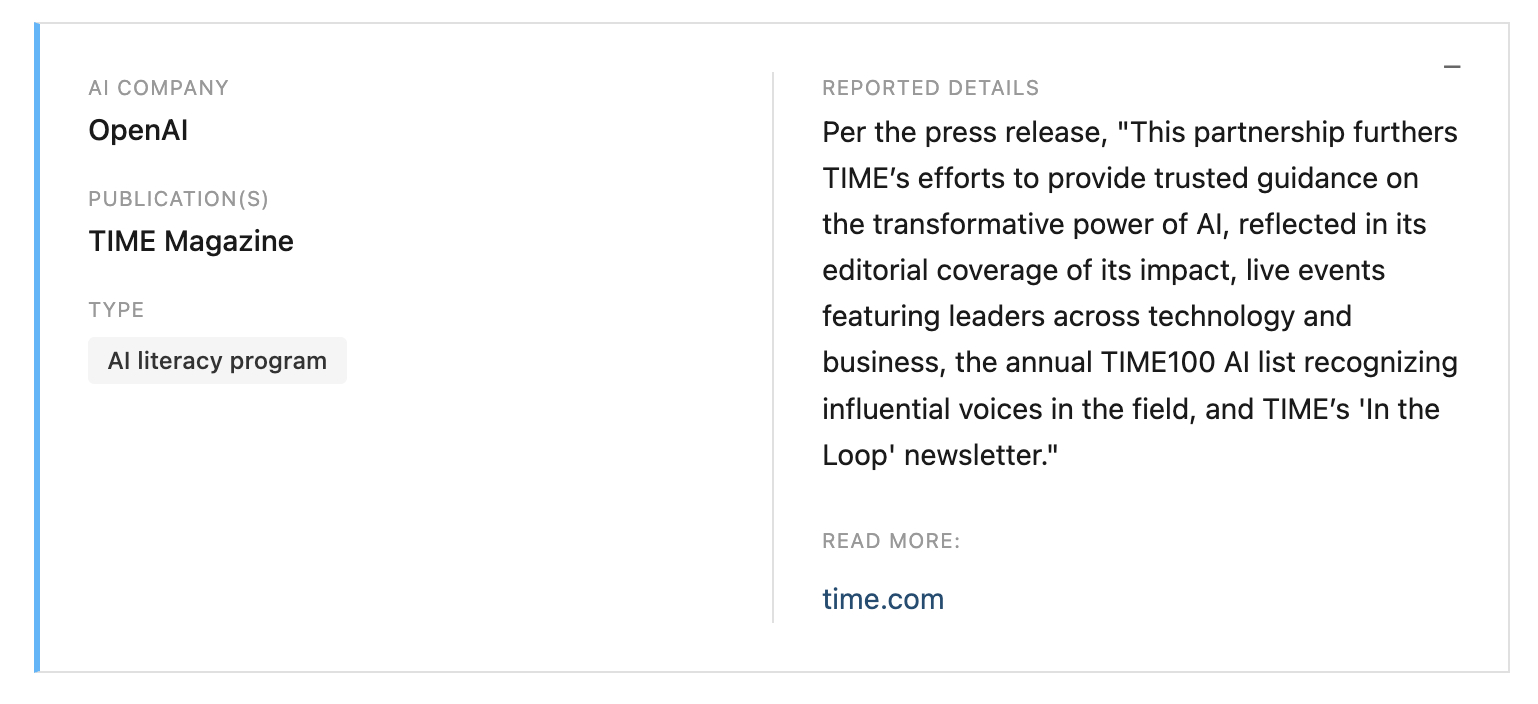Click the TIME Magazine publication name
1538x704 pixels.
(x=191, y=241)
